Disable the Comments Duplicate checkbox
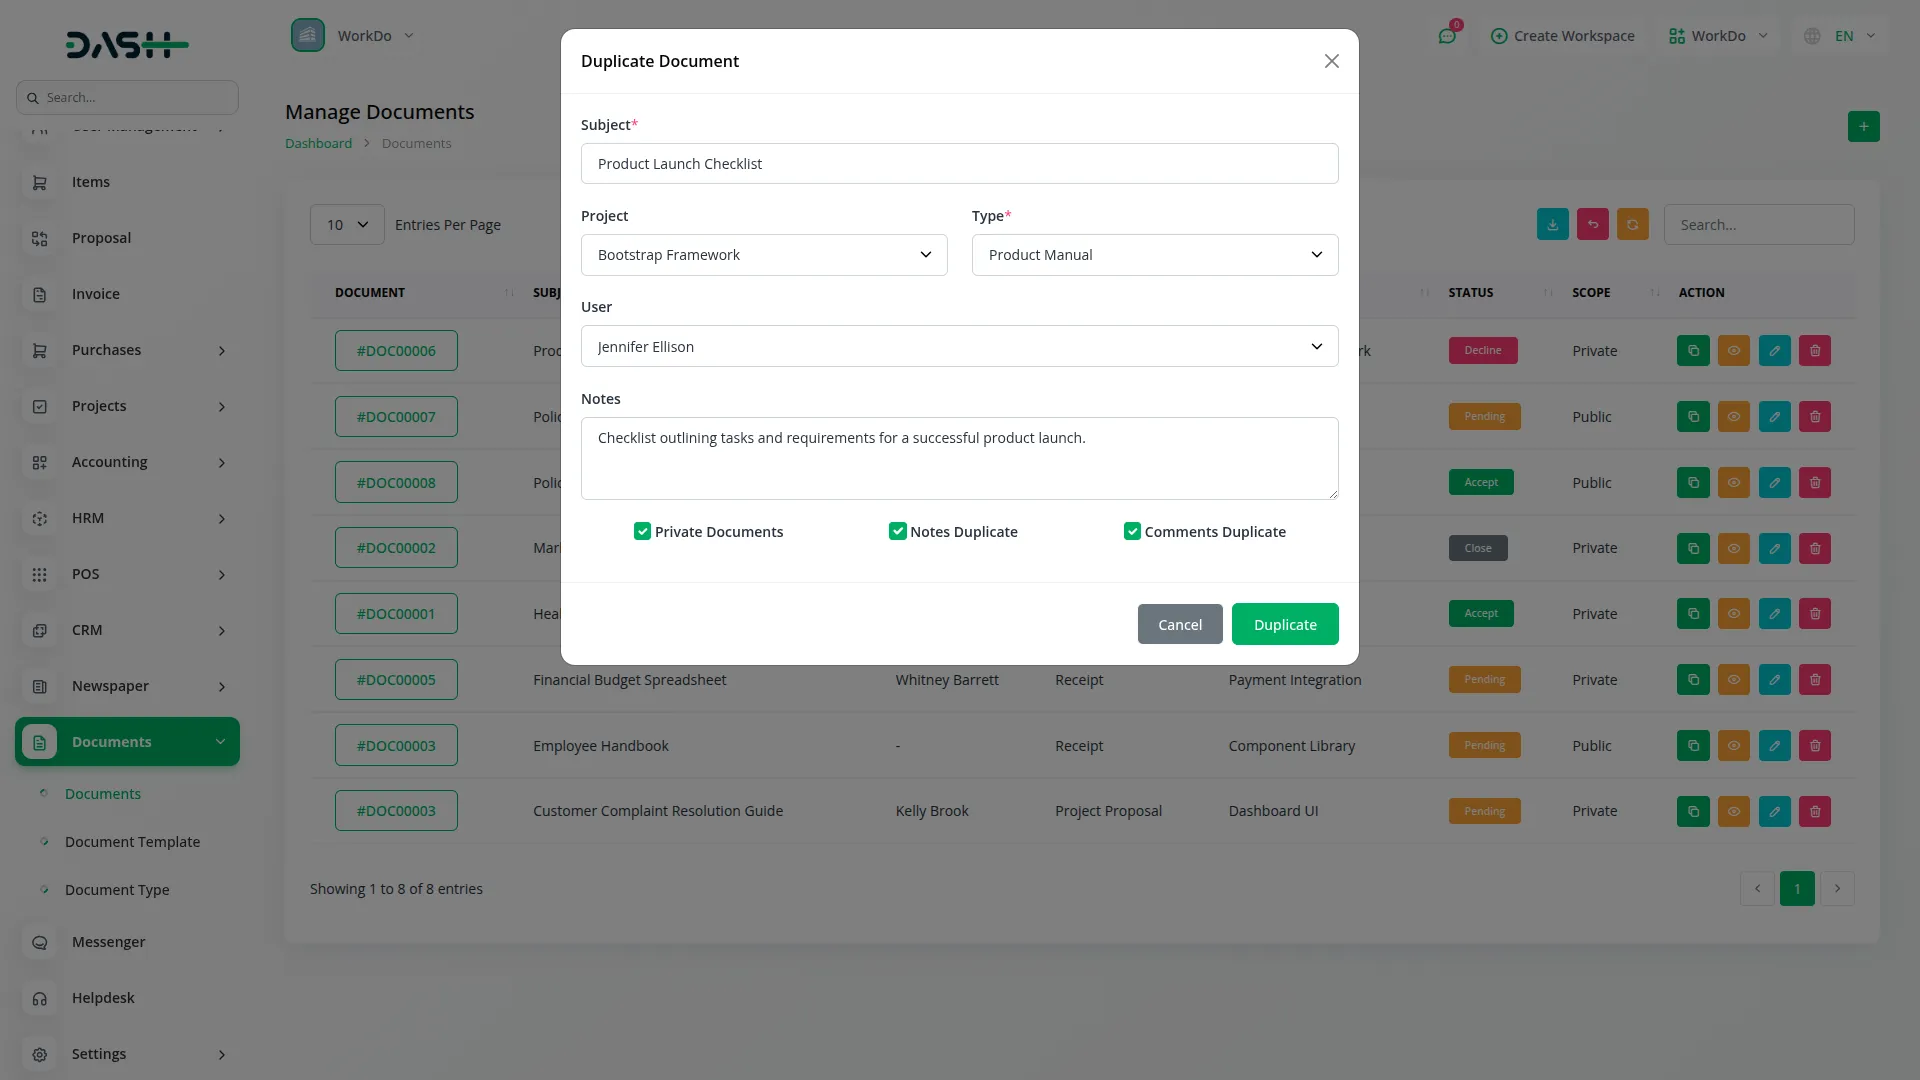The image size is (1920, 1080). [x=1132, y=532]
